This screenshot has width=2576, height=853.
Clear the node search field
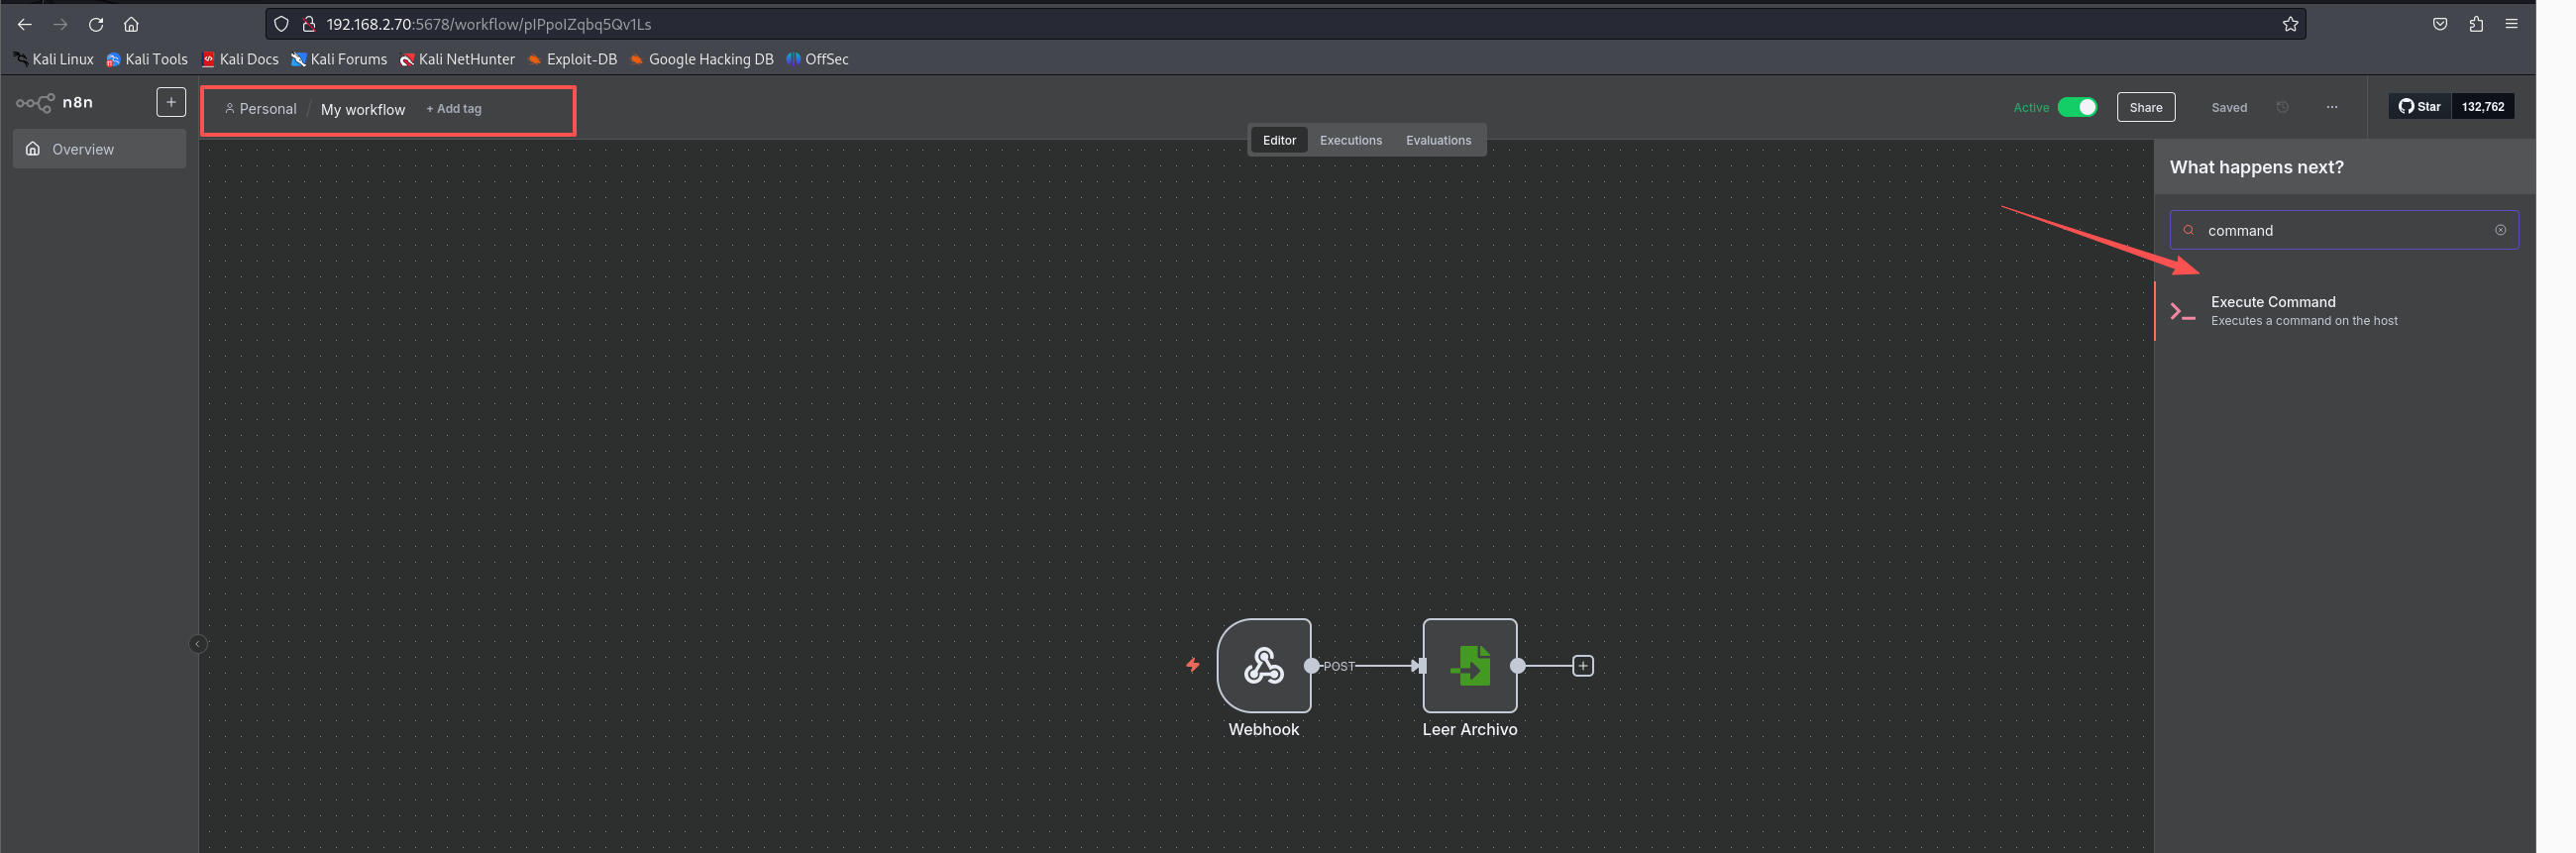(x=2499, y=230)
